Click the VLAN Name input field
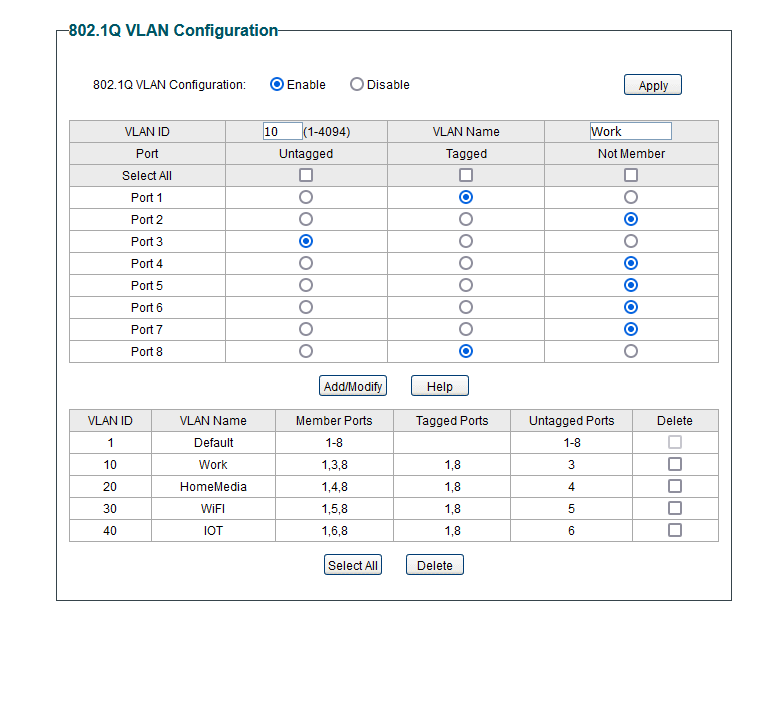 (x=631, y=132)
